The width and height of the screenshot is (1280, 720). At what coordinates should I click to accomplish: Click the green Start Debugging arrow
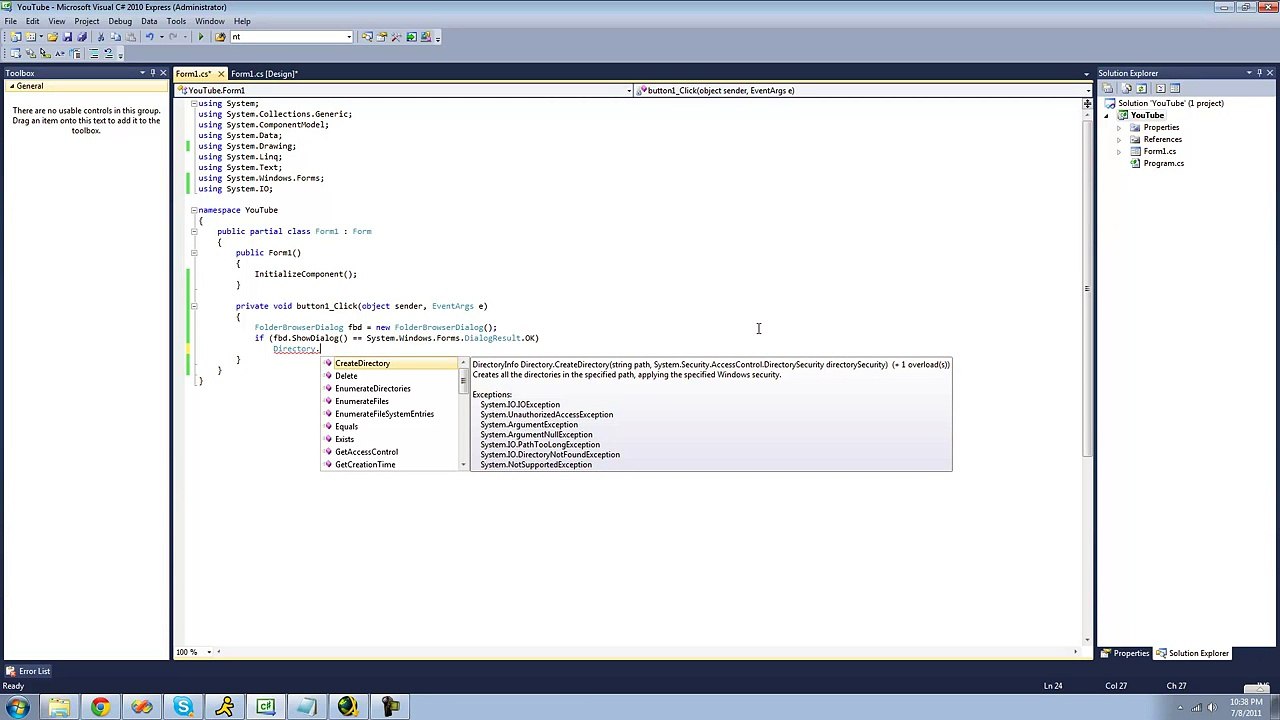tap(201, 37)
